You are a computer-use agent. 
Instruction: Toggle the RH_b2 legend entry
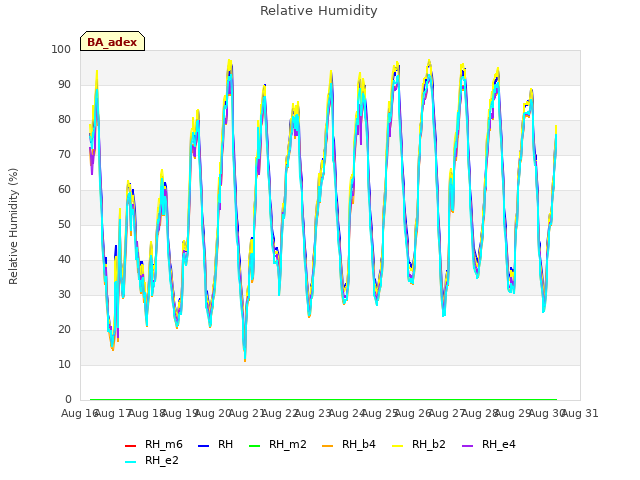tap(419, 444)
